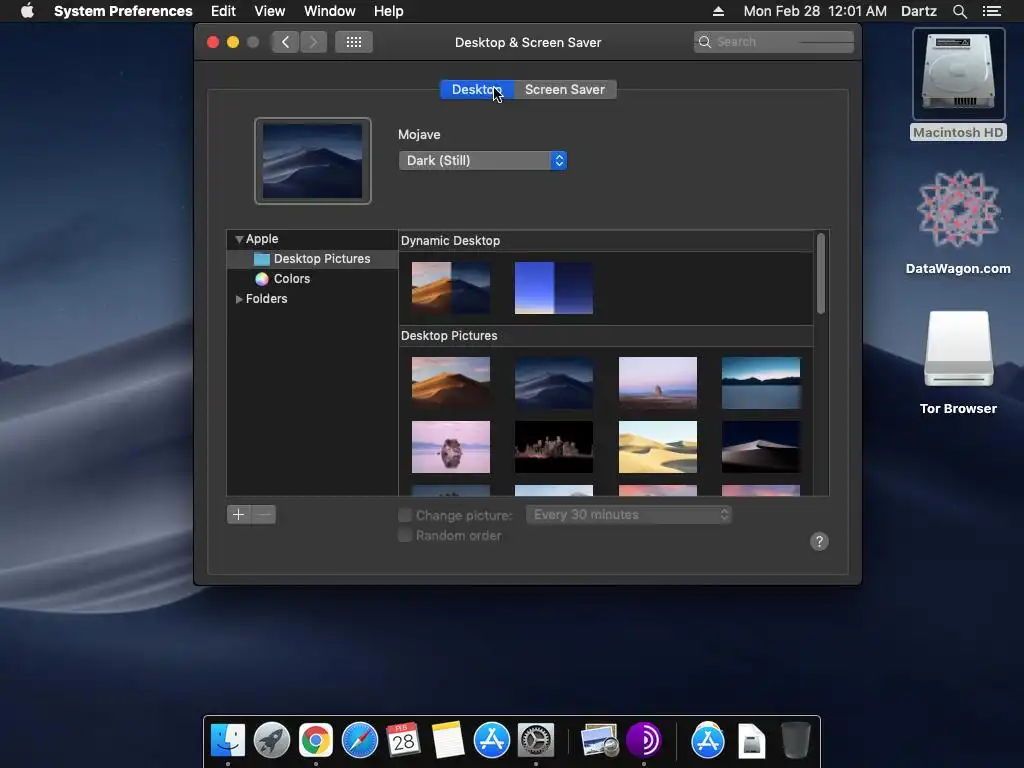
Task: Show all preferences grid button
Action: [354, 42]
